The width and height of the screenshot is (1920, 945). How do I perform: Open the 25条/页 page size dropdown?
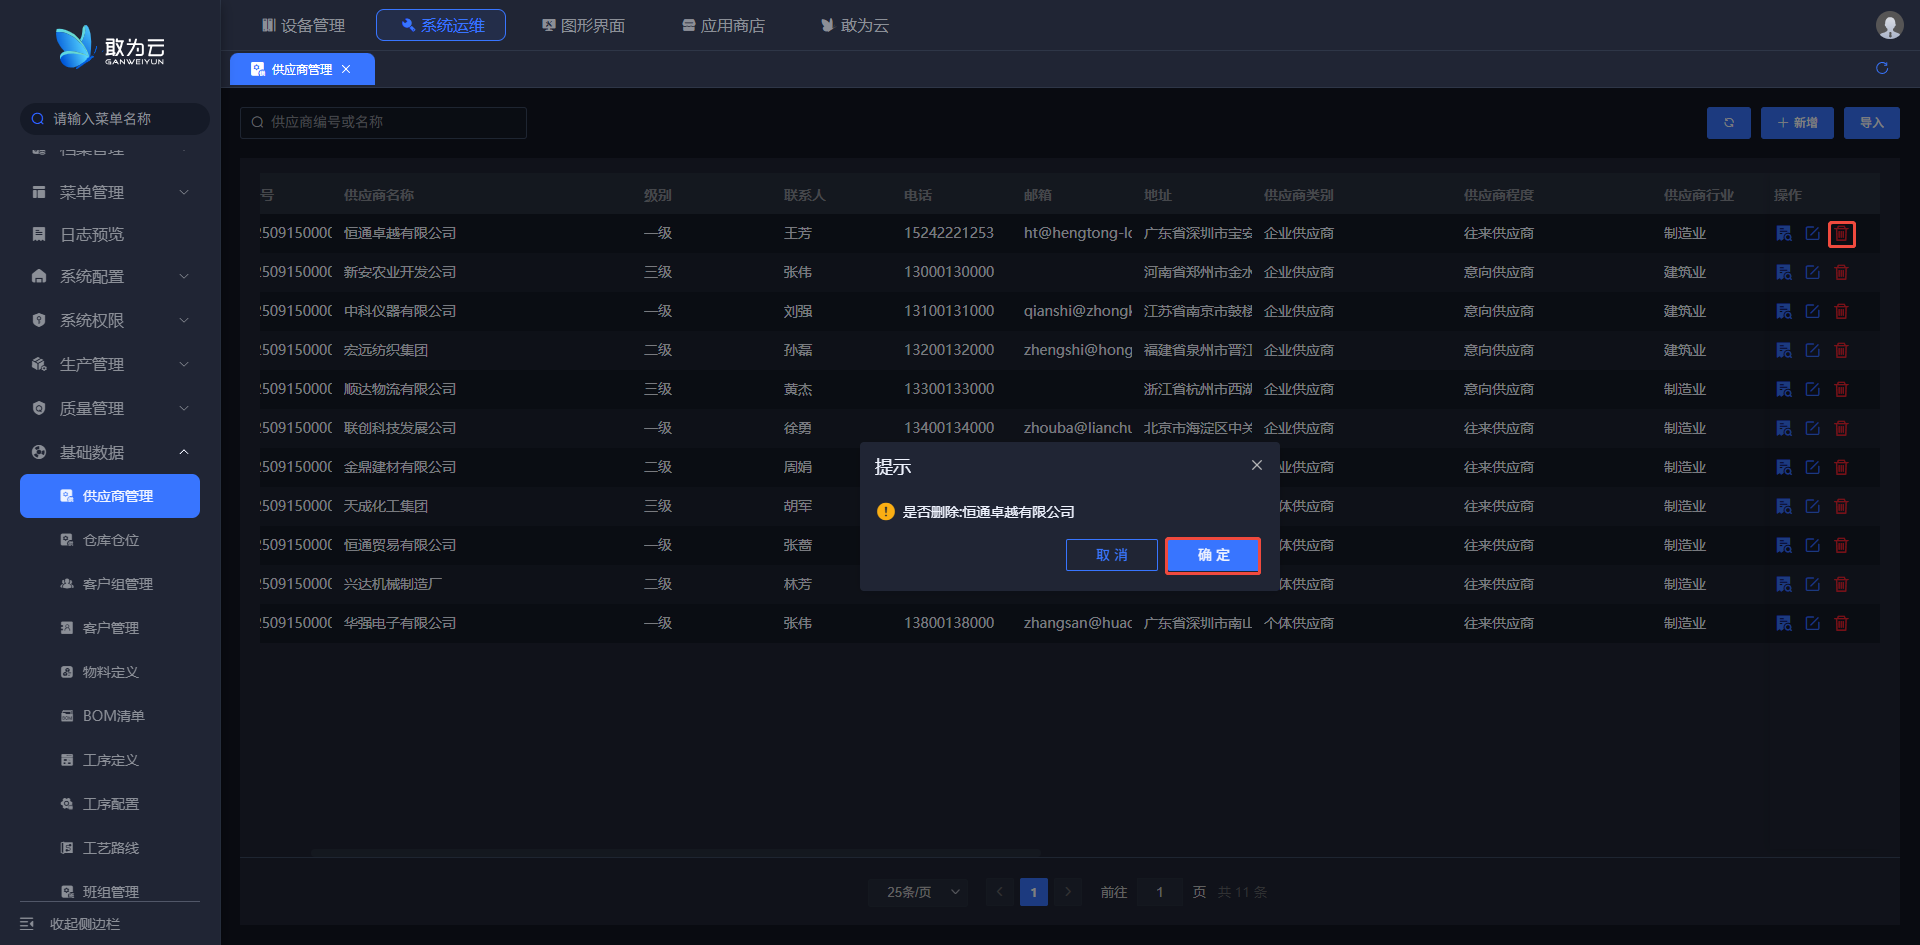[x=918, y=892]
